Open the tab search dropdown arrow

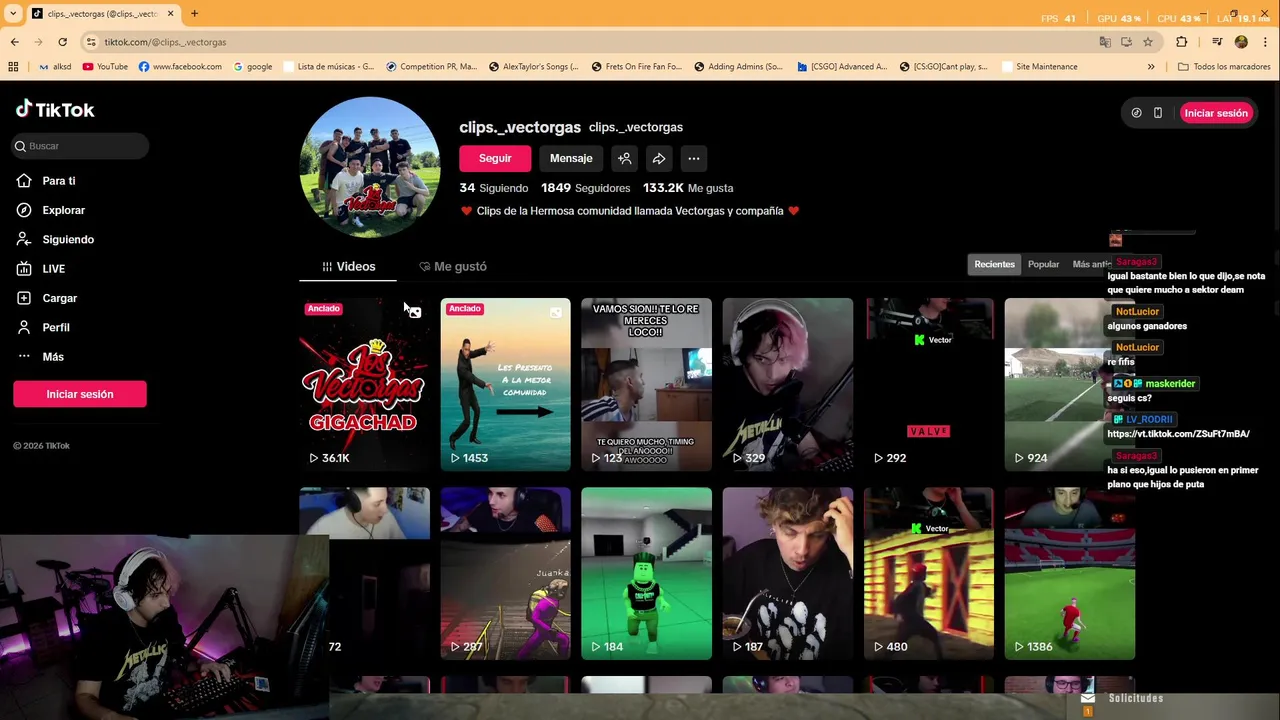tap(13, 14)
